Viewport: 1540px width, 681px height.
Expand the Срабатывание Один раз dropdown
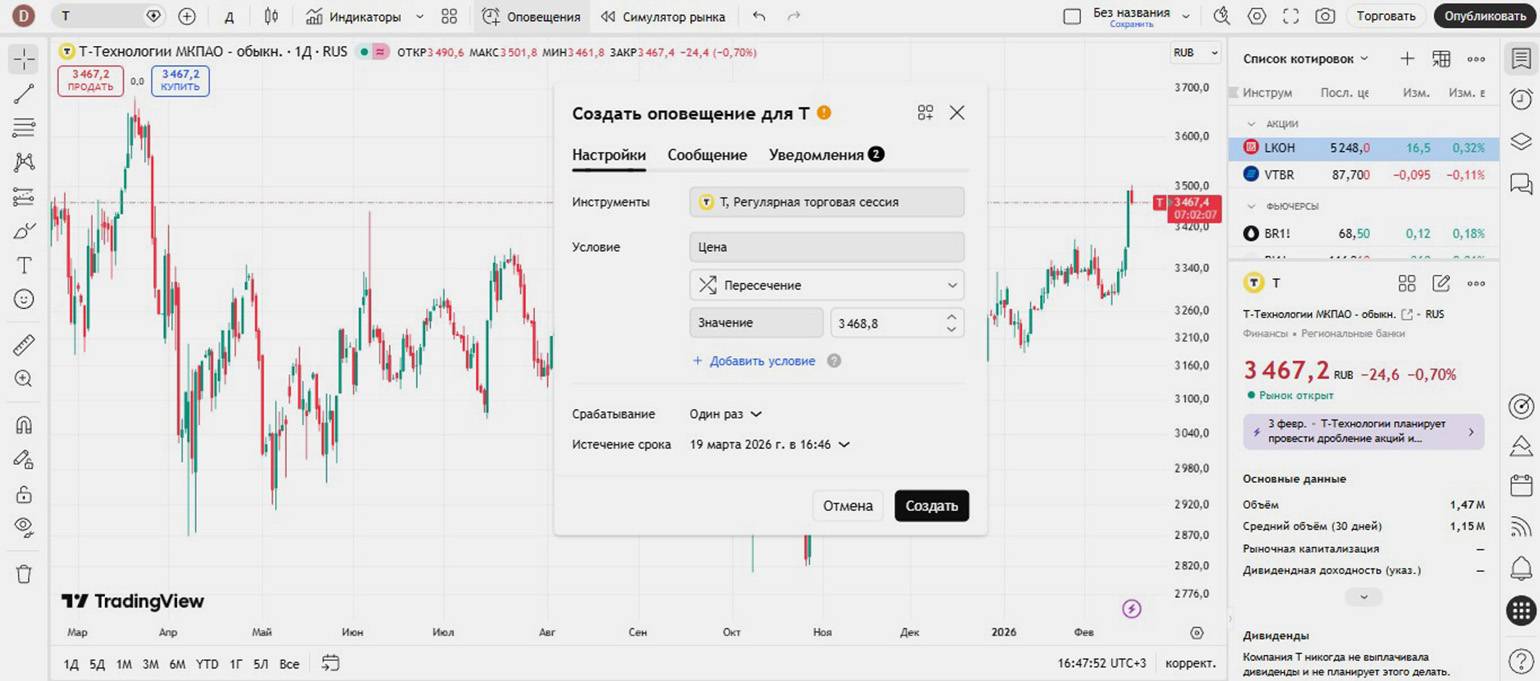point(726,414)
